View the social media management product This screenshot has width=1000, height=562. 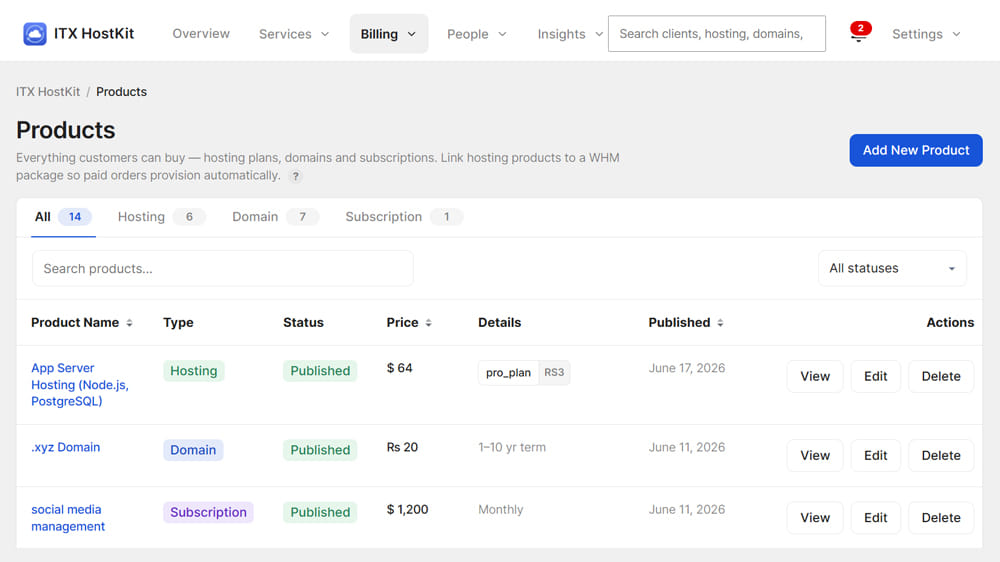point(815,517)
